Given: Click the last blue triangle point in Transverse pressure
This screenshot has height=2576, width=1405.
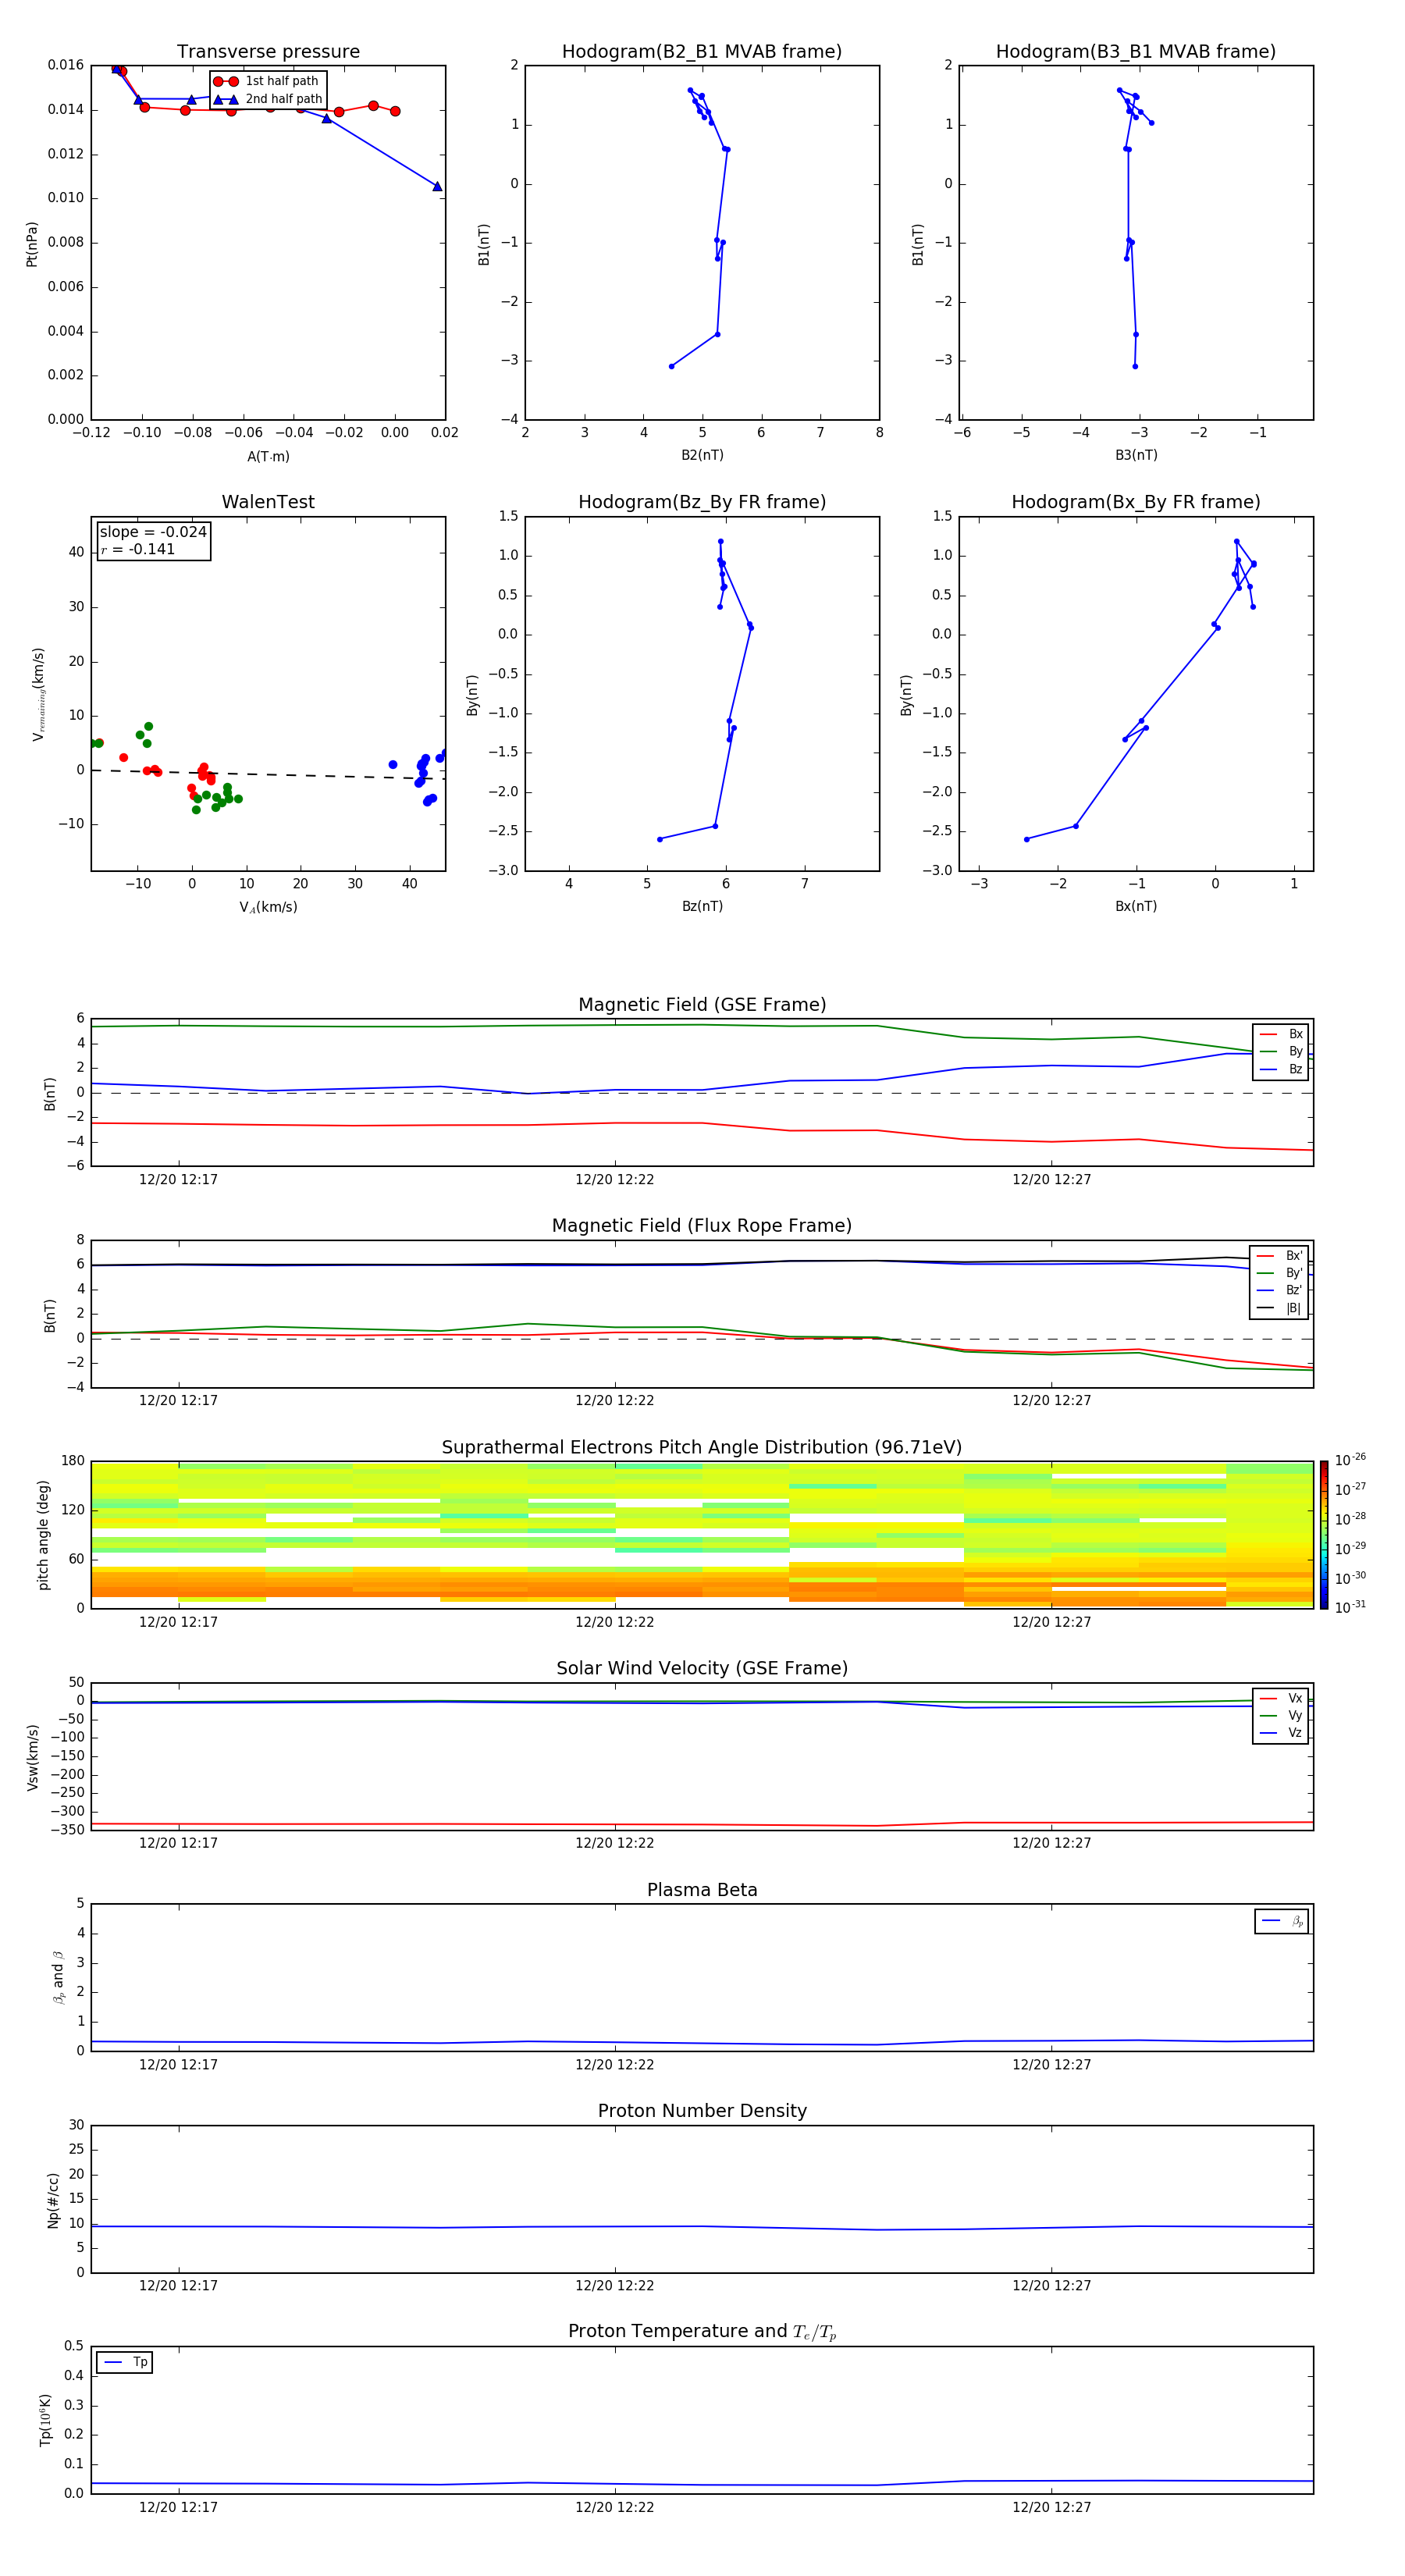Looking at the screenshot, I should [437, 186].
